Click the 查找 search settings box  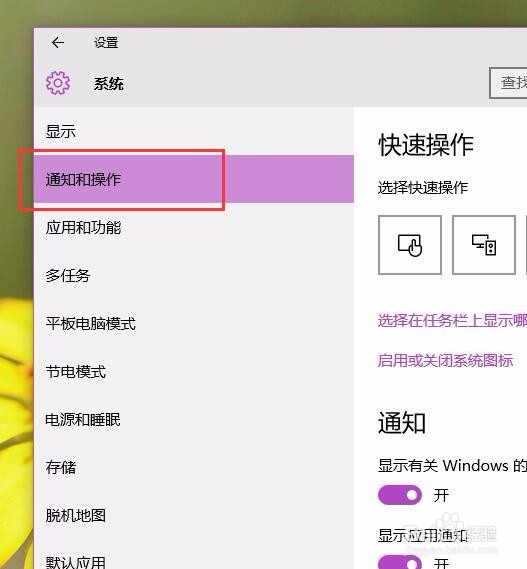coord(508,83)
